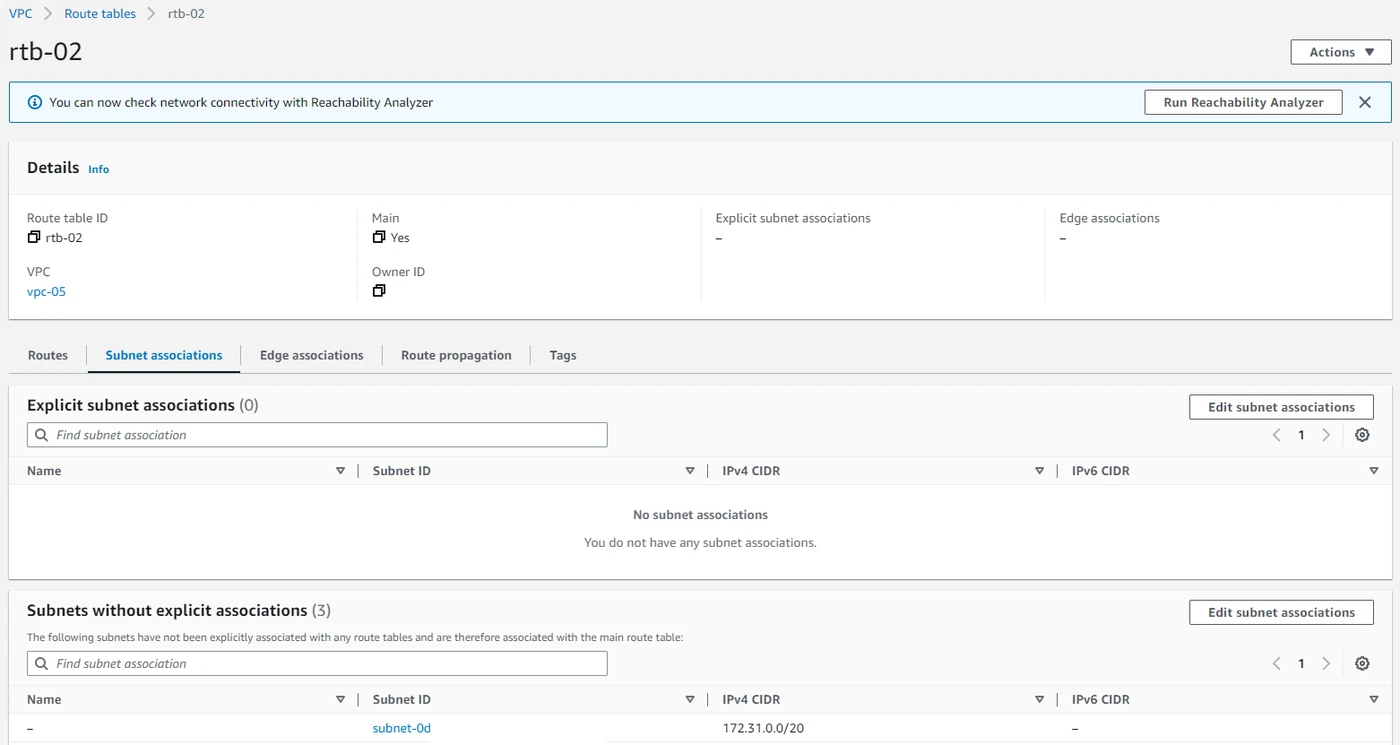The image size is (1400, 745).
Task: Click the info icon in the Reachability banner
Action: click(x=35, y=102)
